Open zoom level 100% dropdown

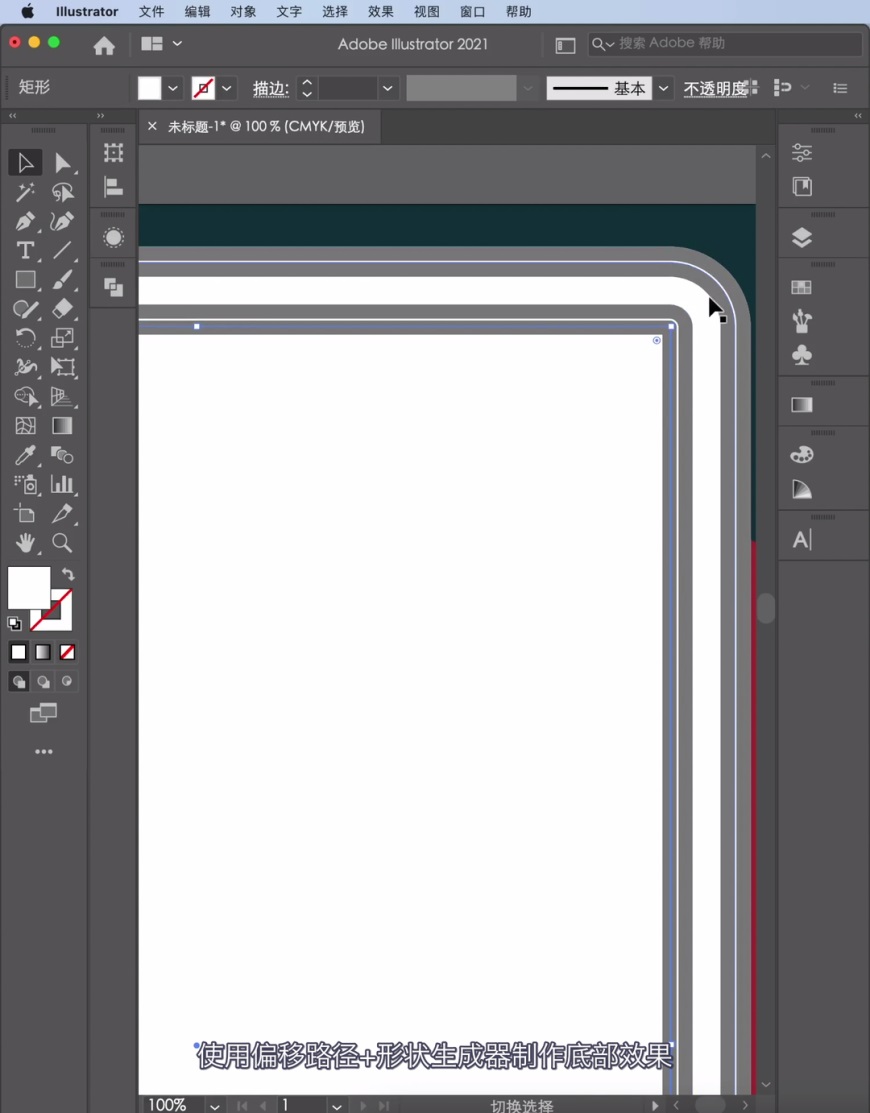coord(214,1105)
